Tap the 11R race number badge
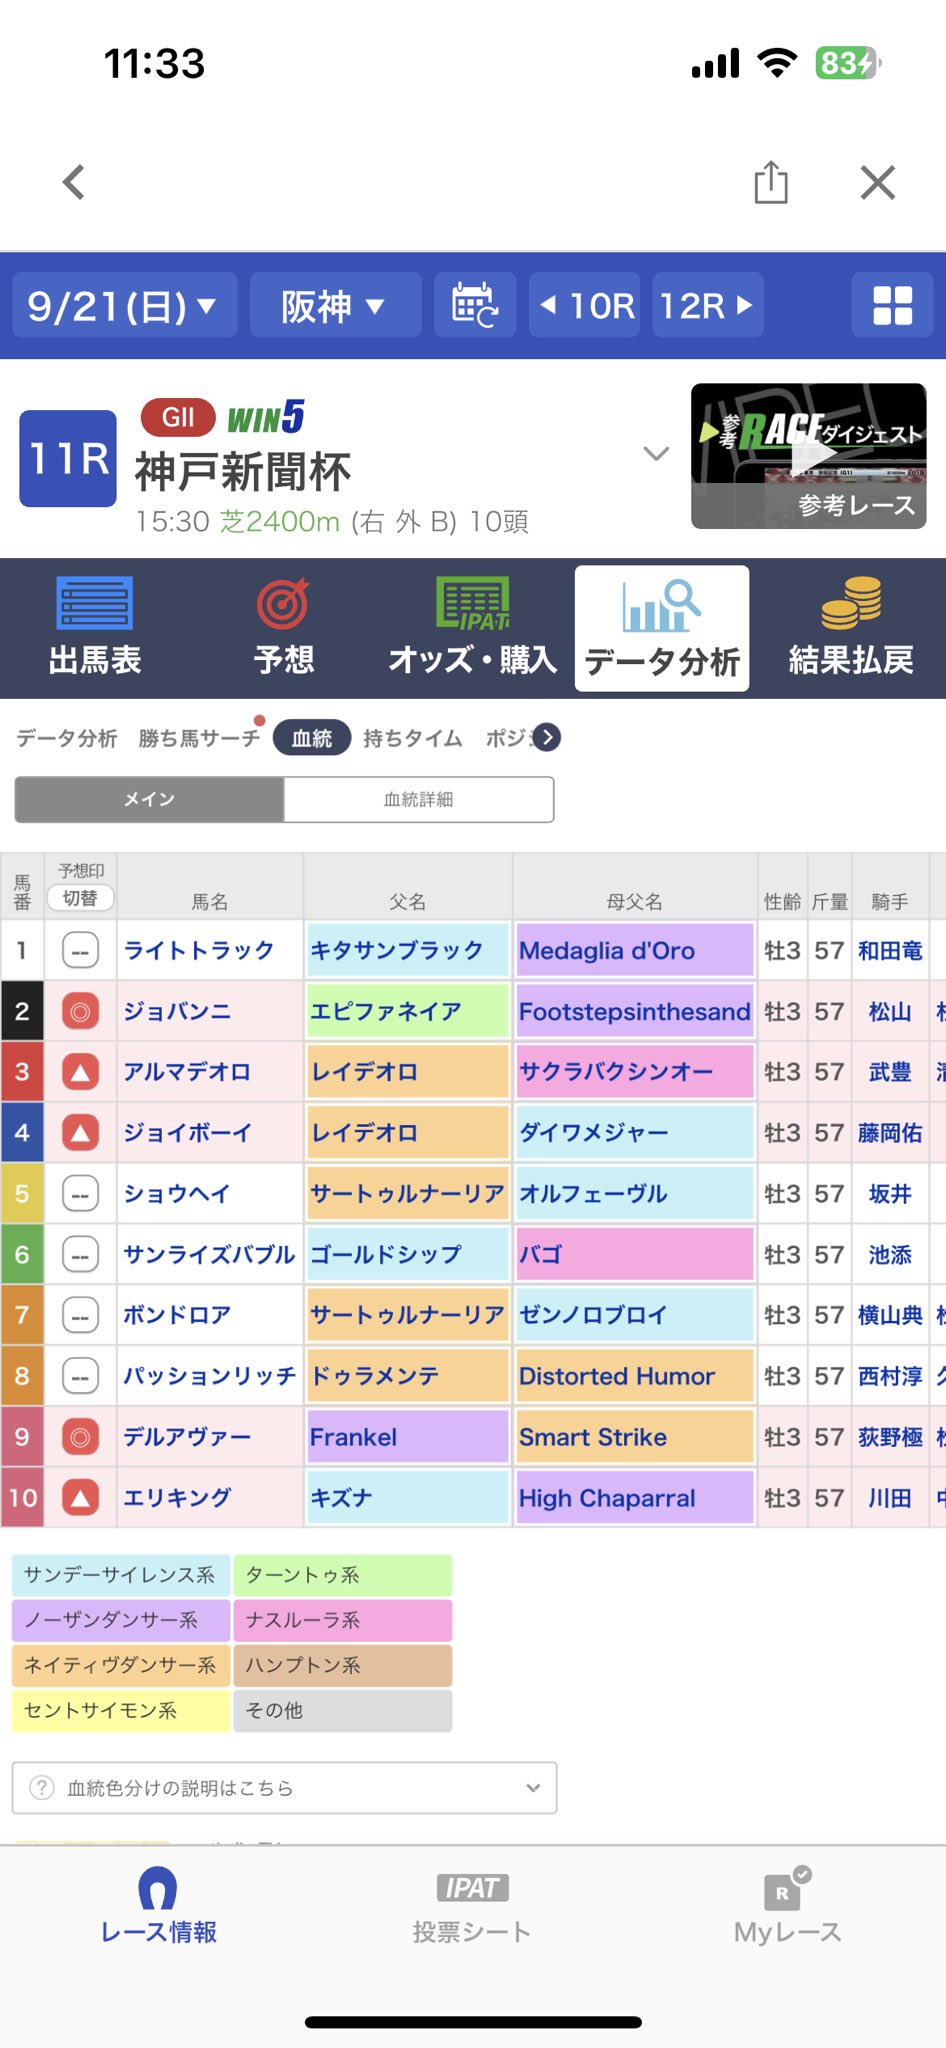The height and width of the screenshot is (2048, 946). 68,458
